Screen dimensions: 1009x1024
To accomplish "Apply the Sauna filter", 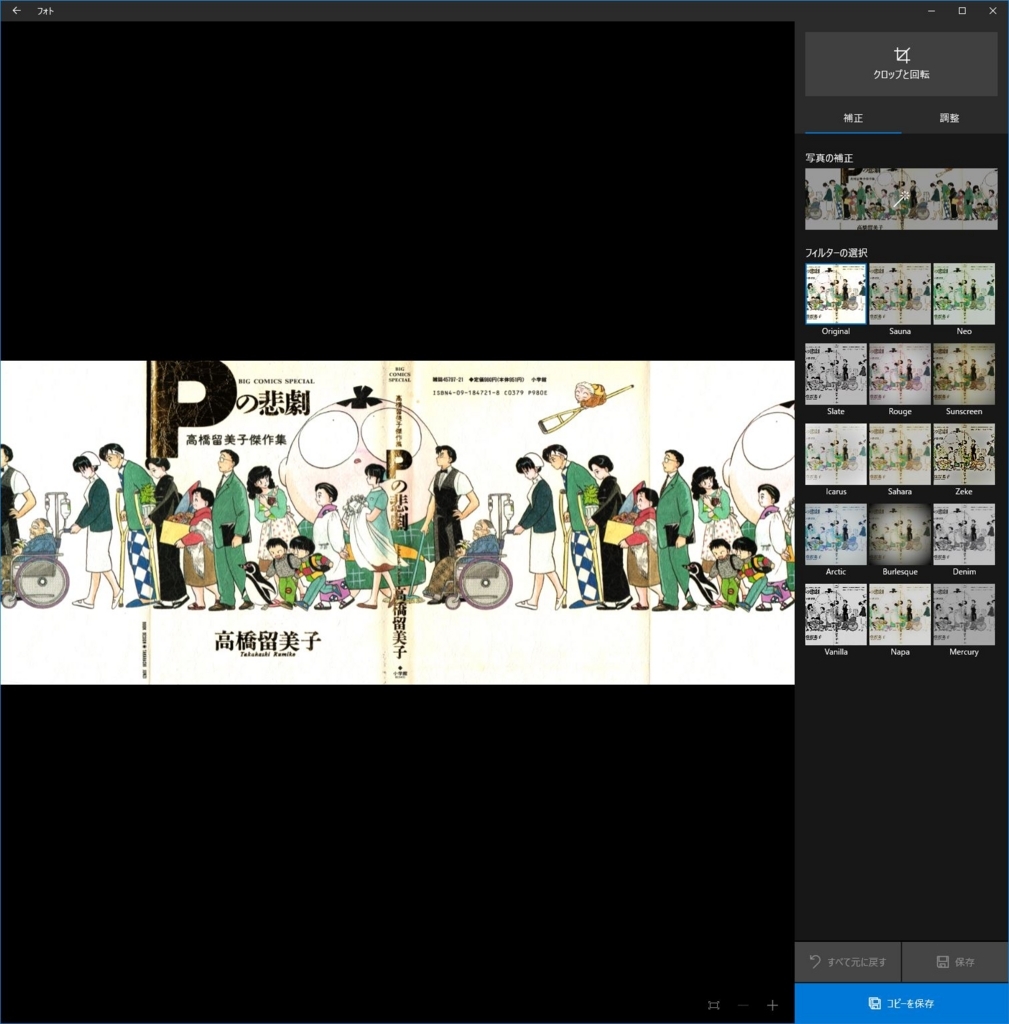I will coord(900,294).
